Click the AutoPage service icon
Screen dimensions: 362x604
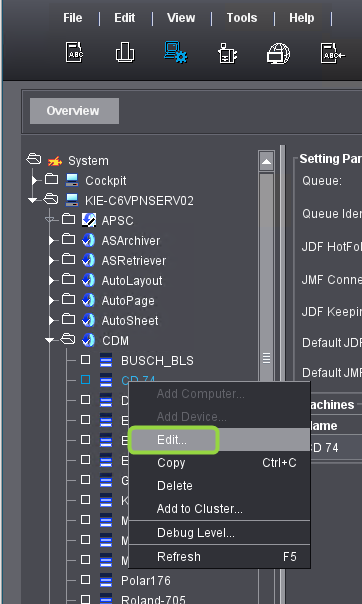tap(89, 300)
